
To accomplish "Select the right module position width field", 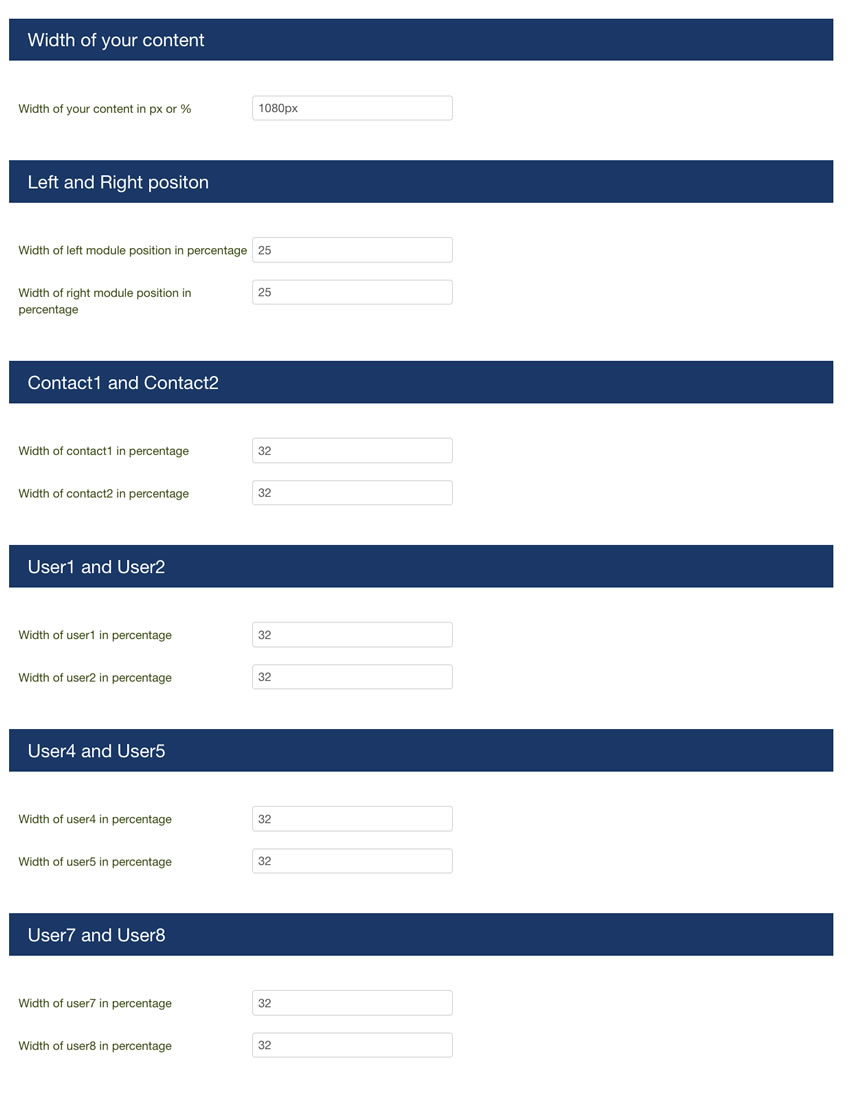I will tap(352, 292).
